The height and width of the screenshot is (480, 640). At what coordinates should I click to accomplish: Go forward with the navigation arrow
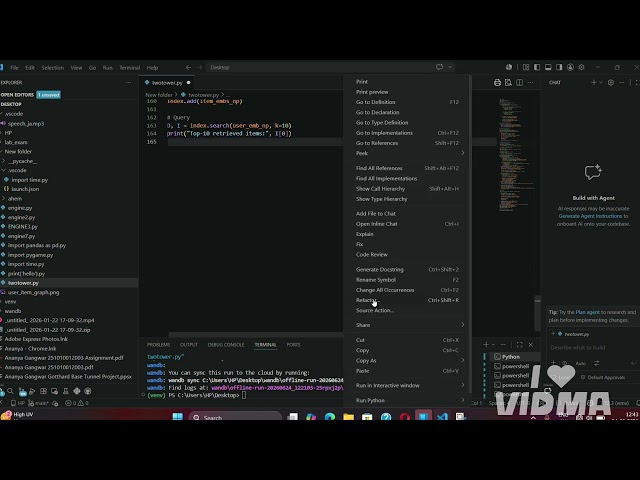(200, 67)
